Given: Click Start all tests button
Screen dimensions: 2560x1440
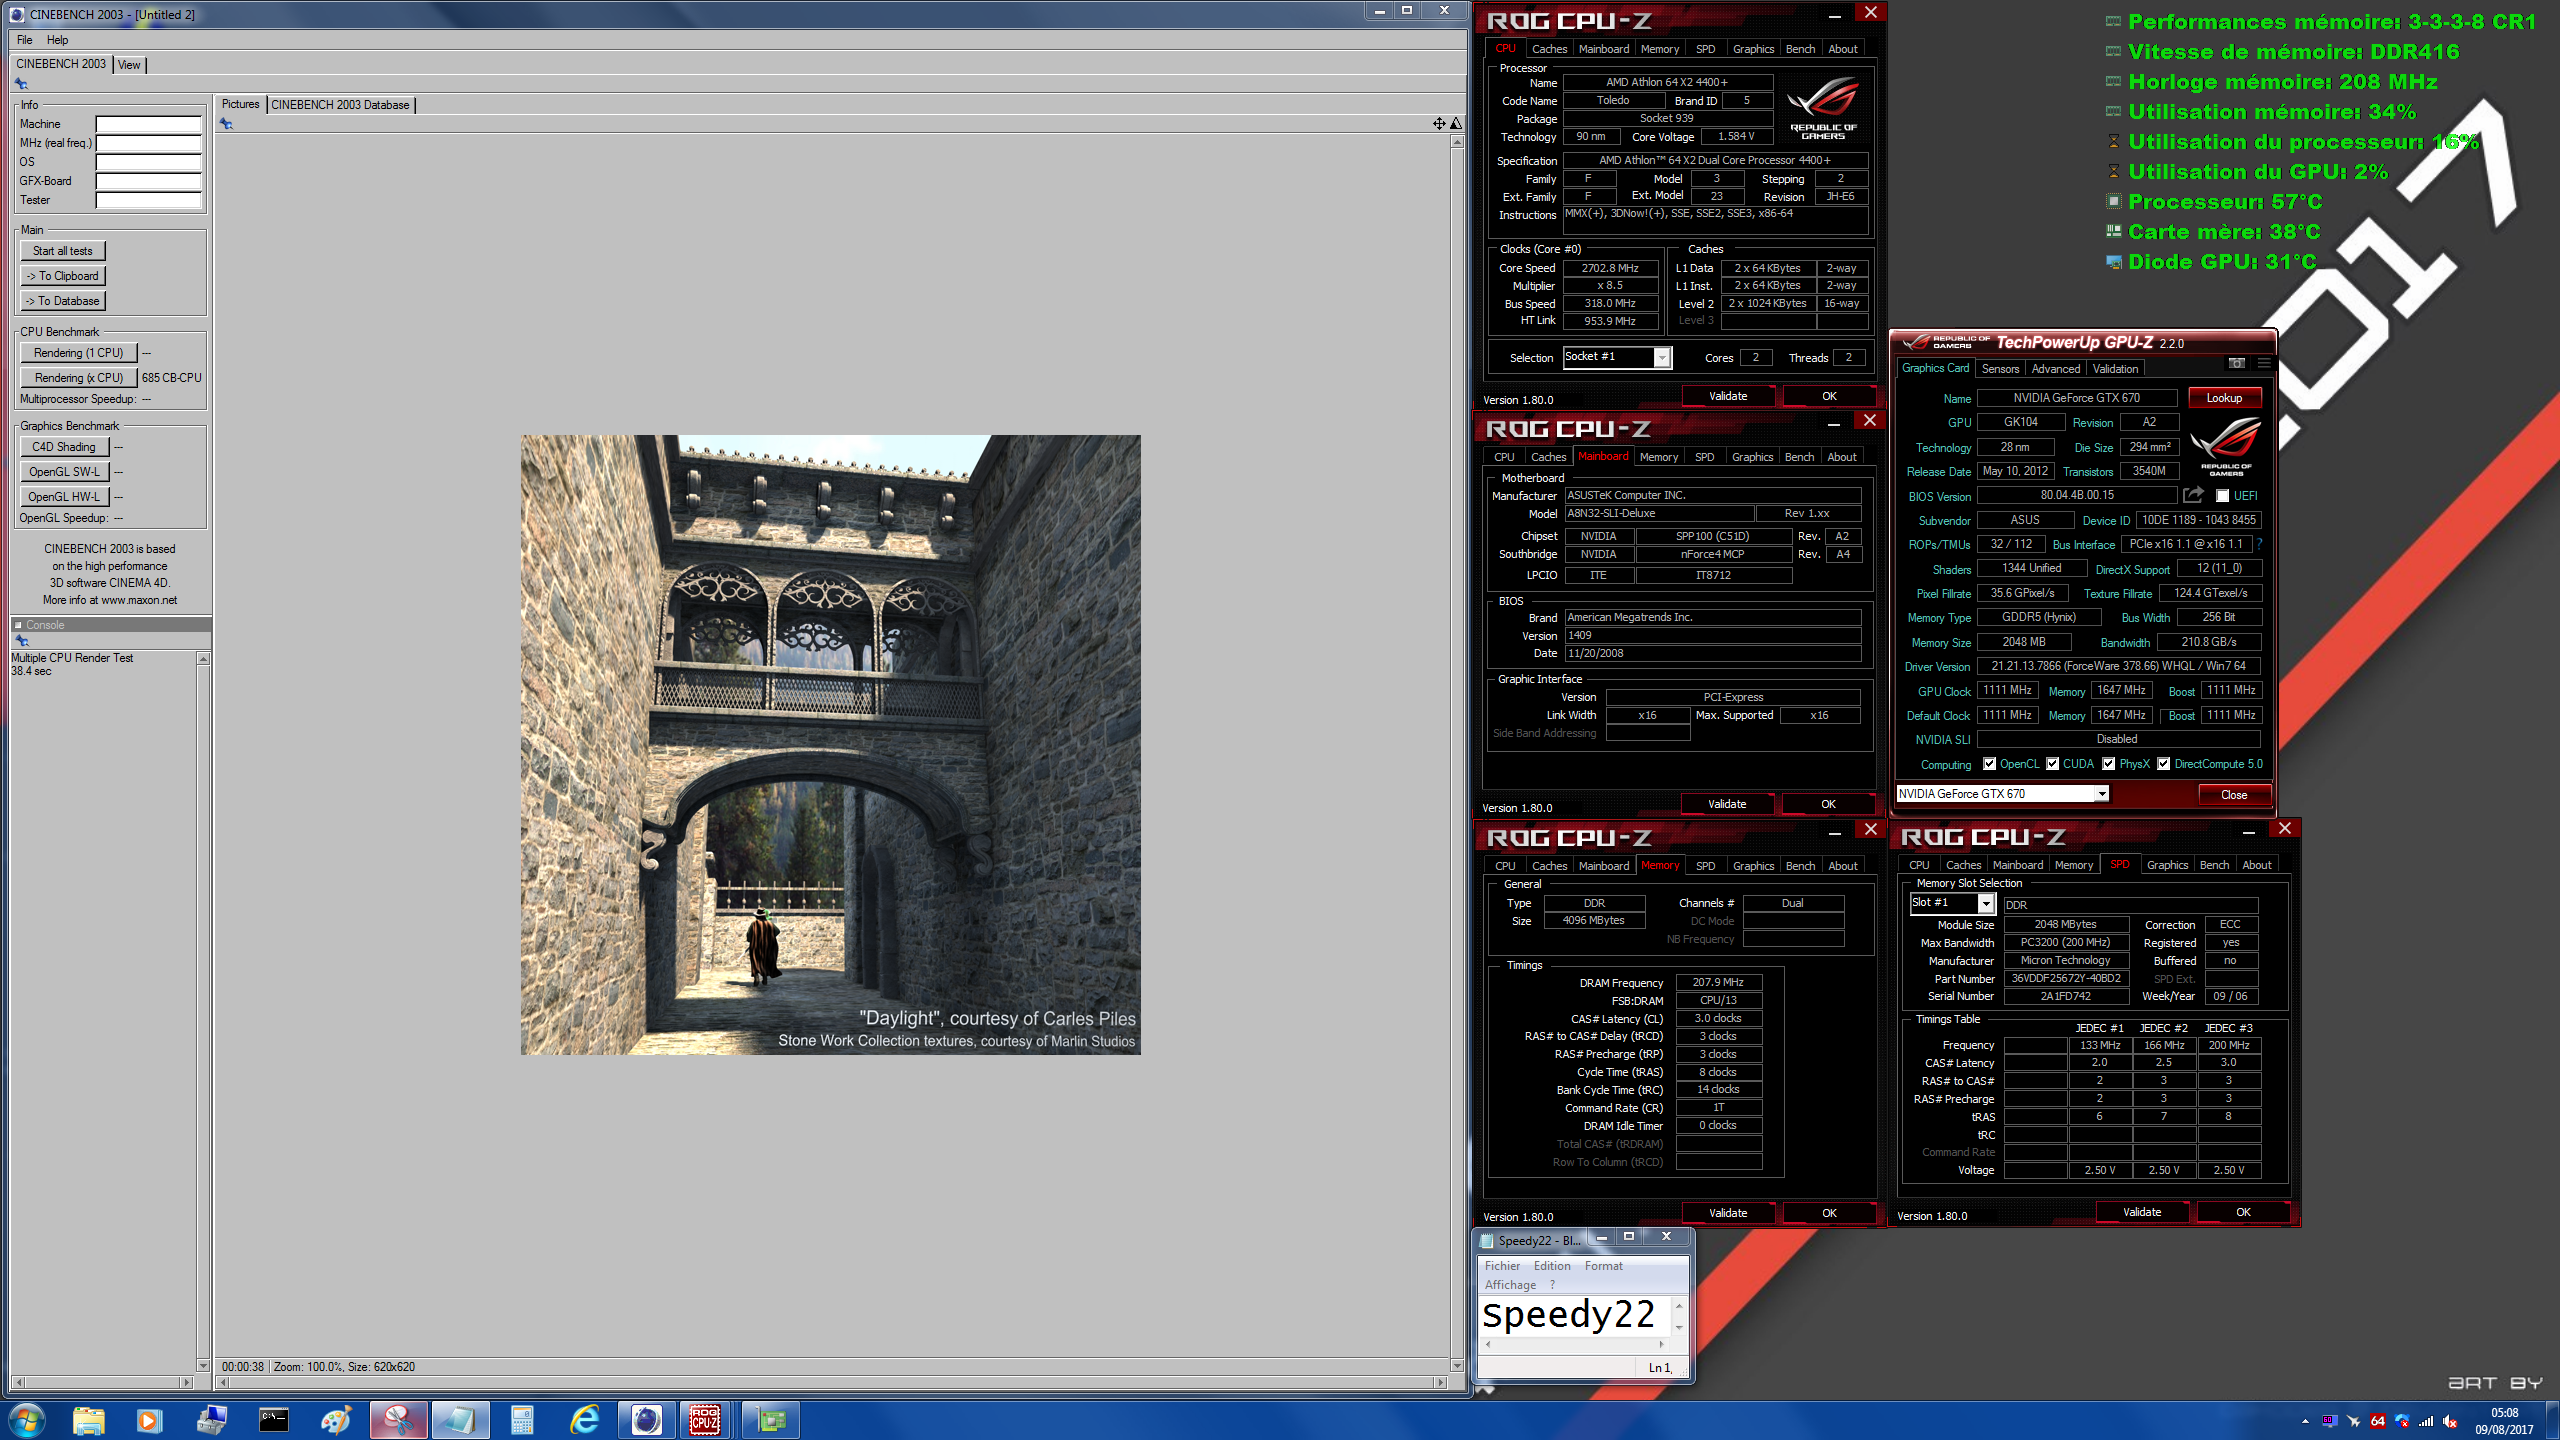Looking at the screenshot, I should (x=62, y=251).
